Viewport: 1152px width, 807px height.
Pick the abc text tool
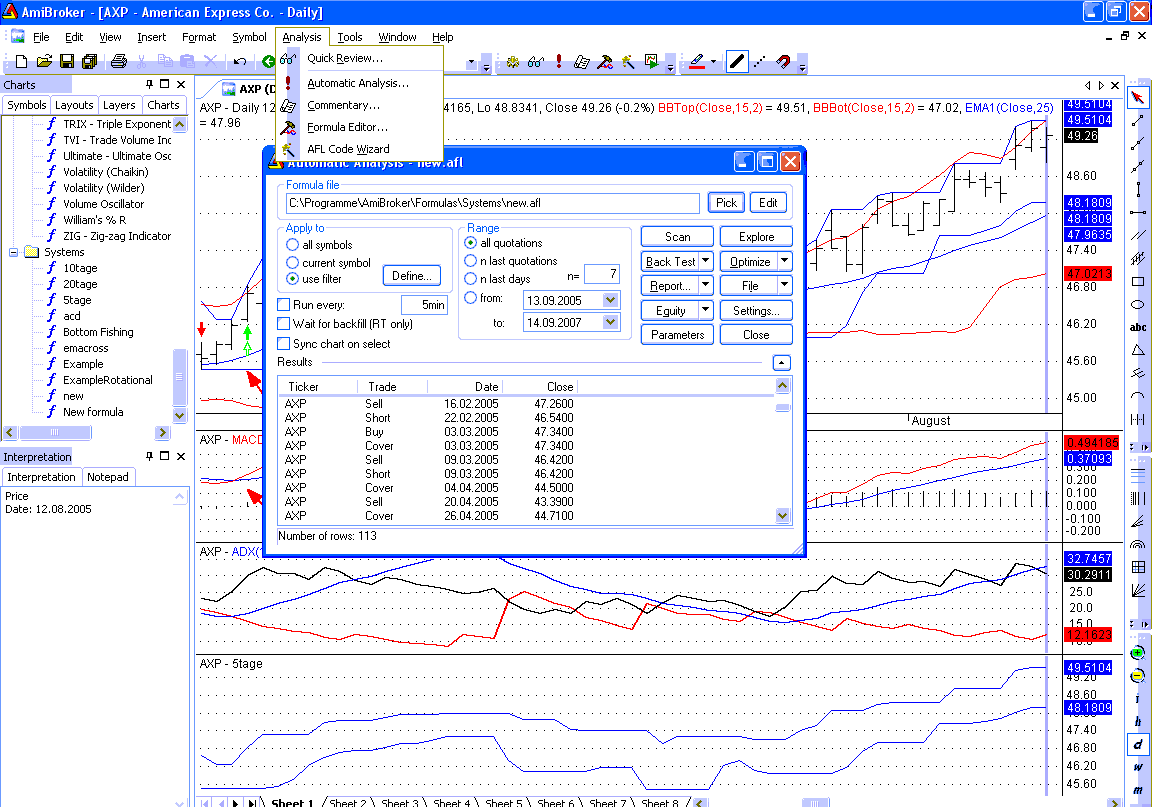[1138, 327]
